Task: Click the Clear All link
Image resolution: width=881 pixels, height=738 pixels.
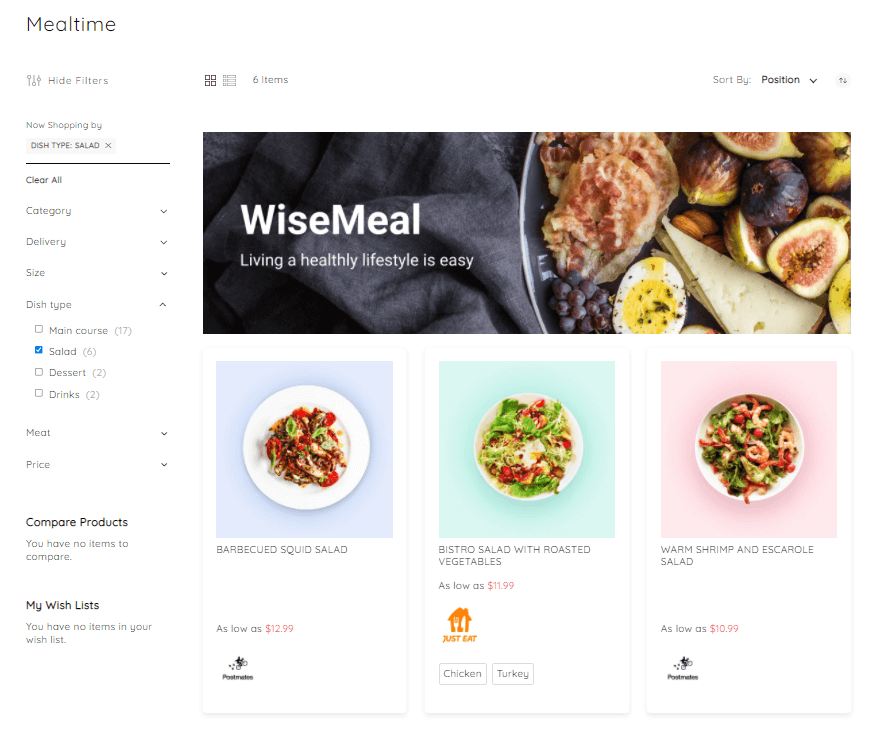Action: [x=44, y=180]
